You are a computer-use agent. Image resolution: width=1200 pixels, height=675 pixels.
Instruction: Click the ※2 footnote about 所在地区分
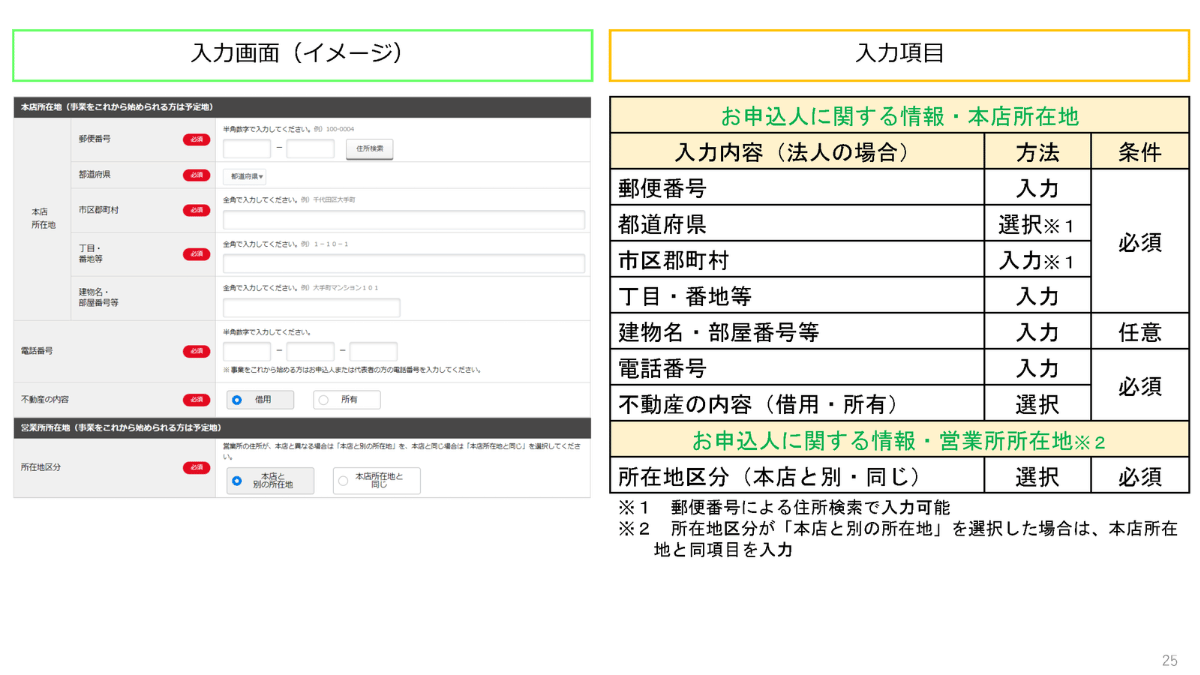coord(898,539)
